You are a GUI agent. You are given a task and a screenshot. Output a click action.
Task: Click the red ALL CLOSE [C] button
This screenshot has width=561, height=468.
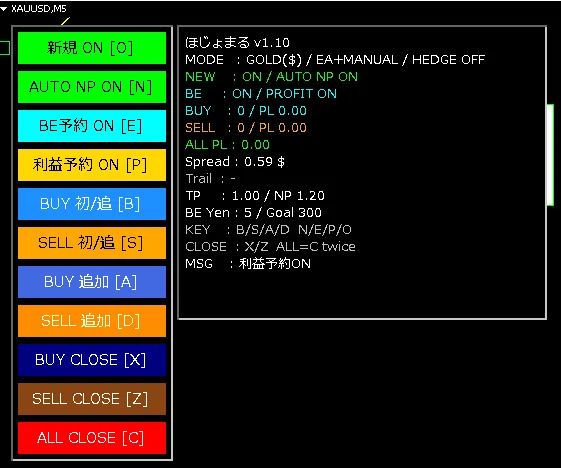[x=92, y=438]
